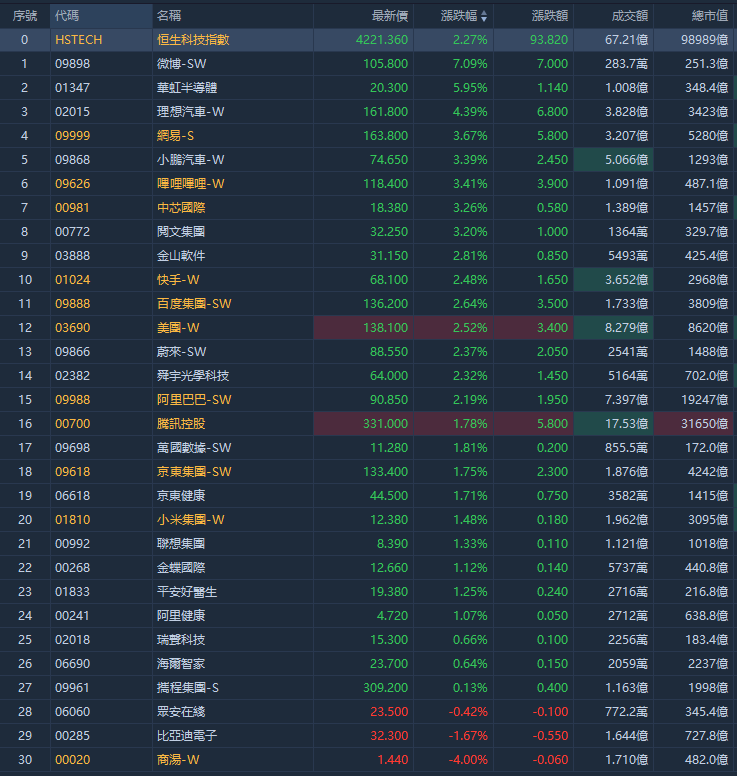Click the 4221.360 index price
Screen dimensions: 737x776
[382, 40]
